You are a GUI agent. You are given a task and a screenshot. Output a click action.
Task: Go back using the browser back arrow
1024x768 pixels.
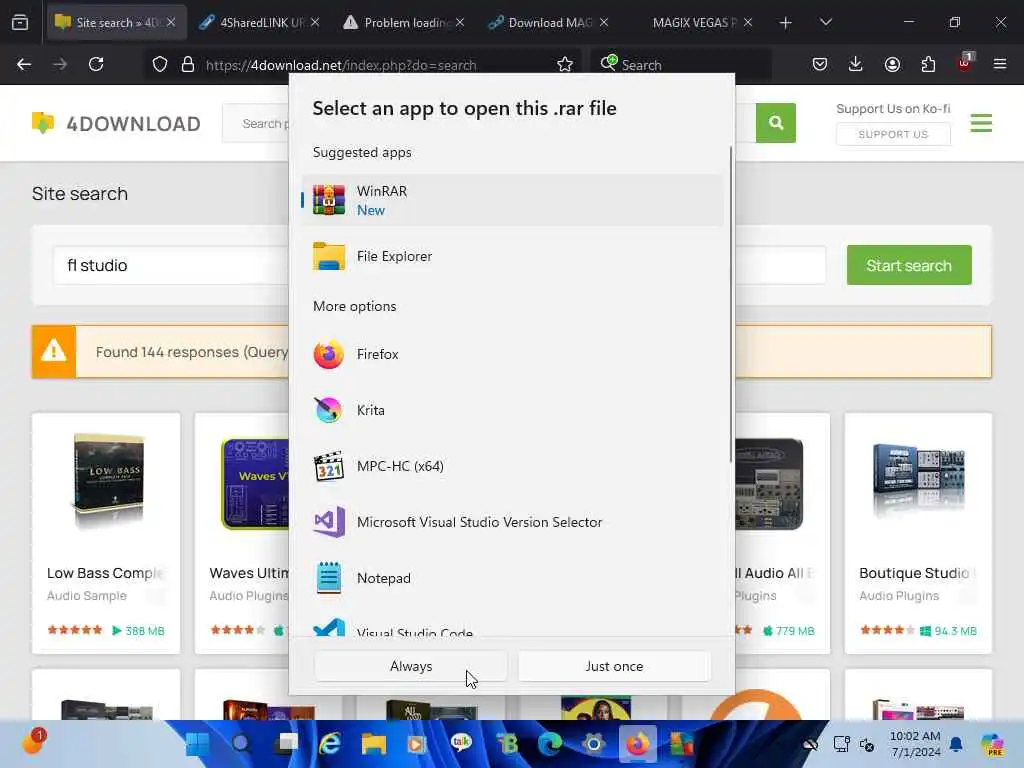pos(24,64)
